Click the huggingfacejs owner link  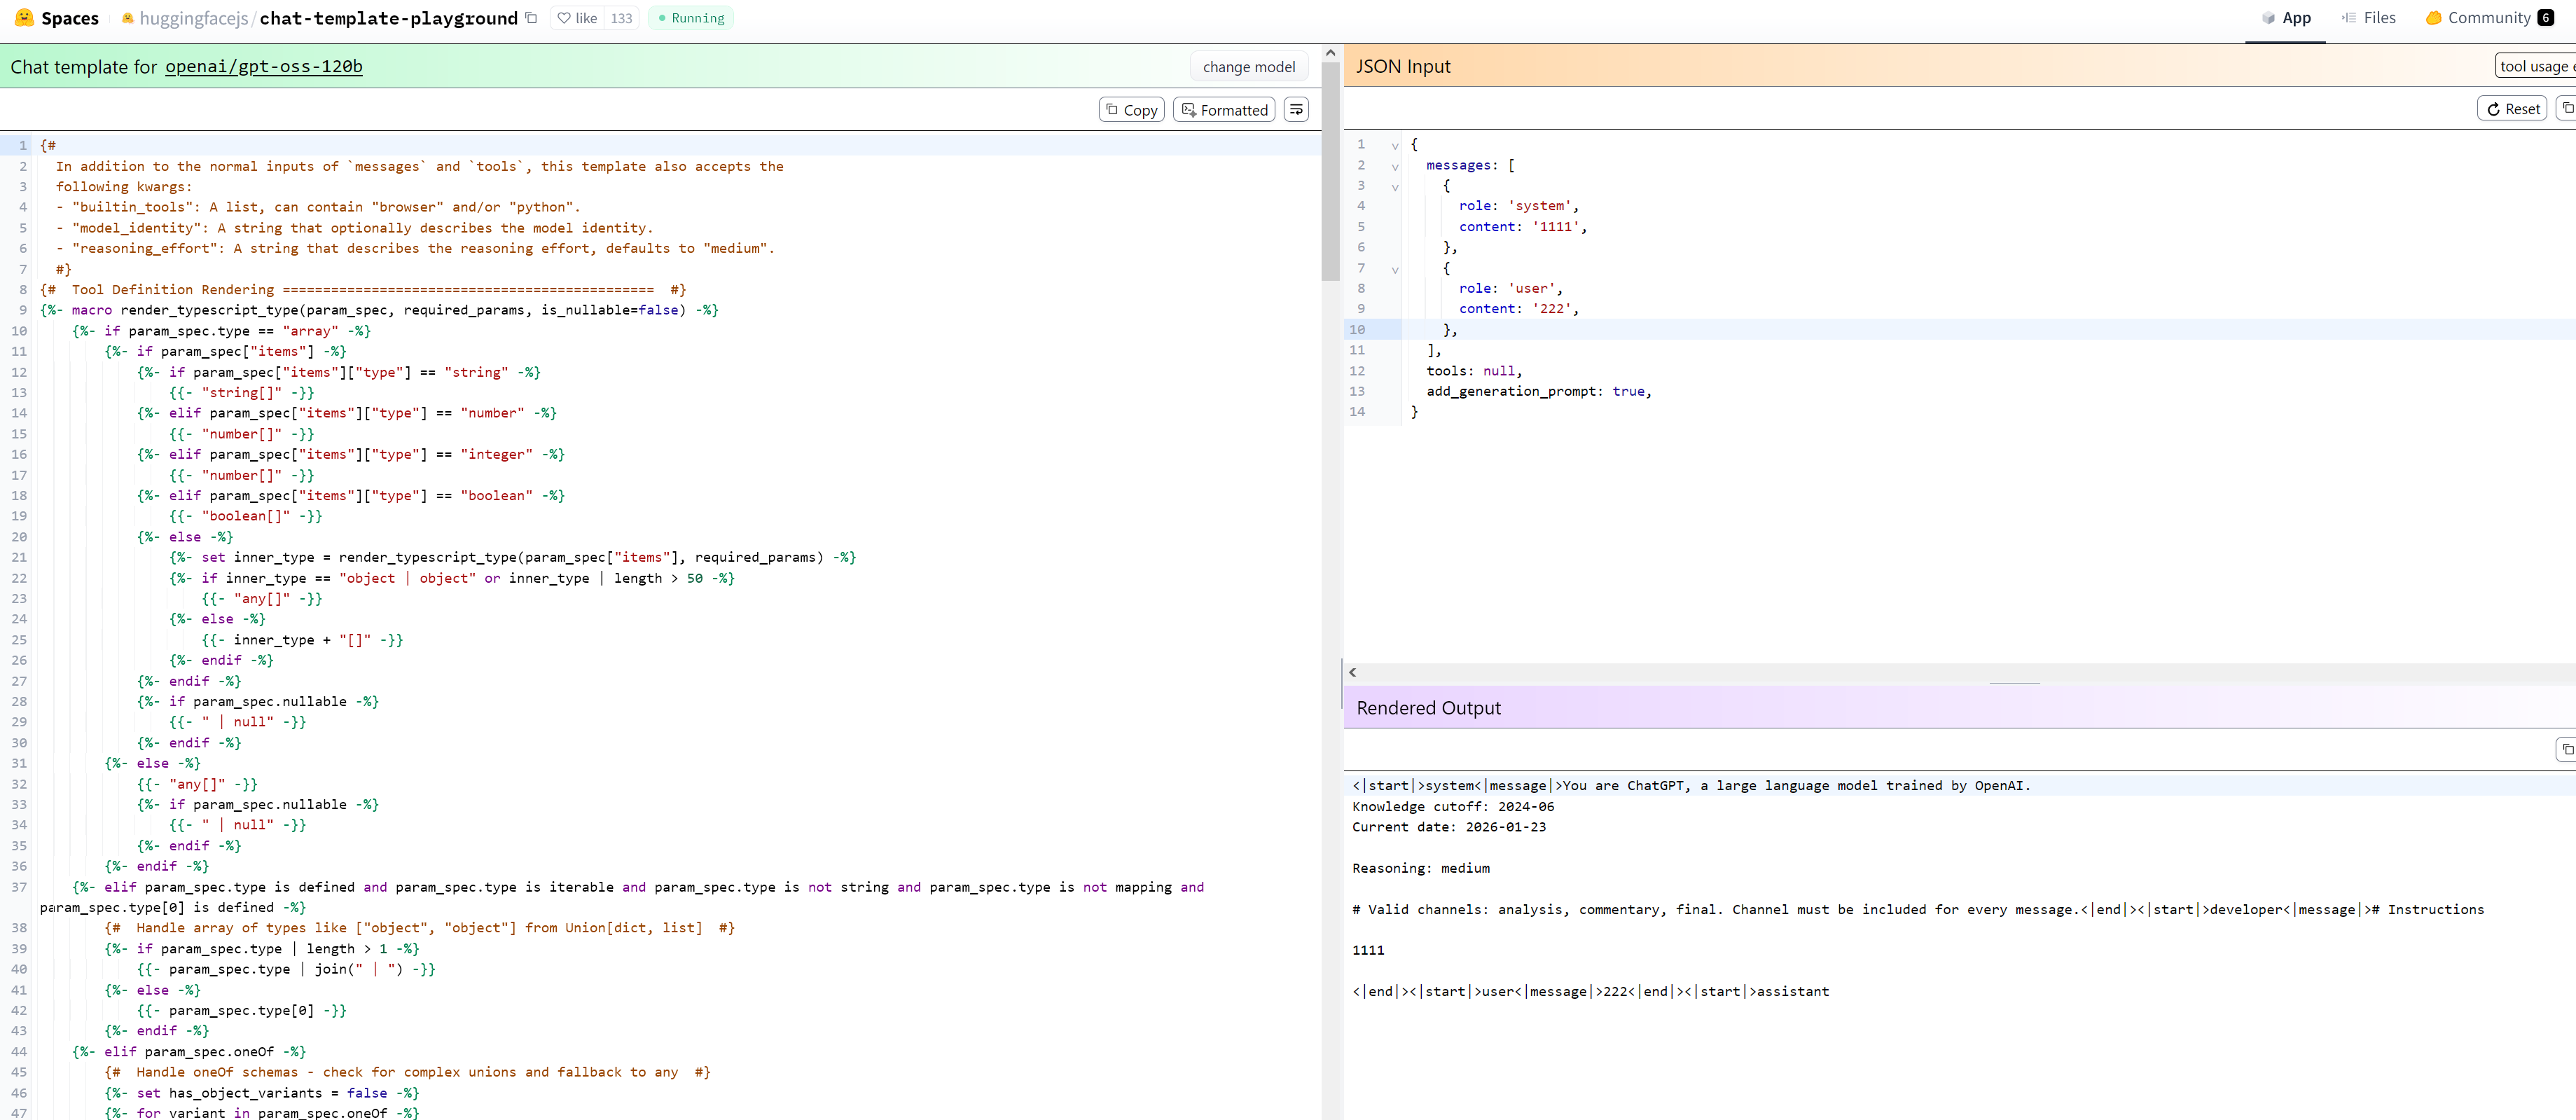point(193,18)
